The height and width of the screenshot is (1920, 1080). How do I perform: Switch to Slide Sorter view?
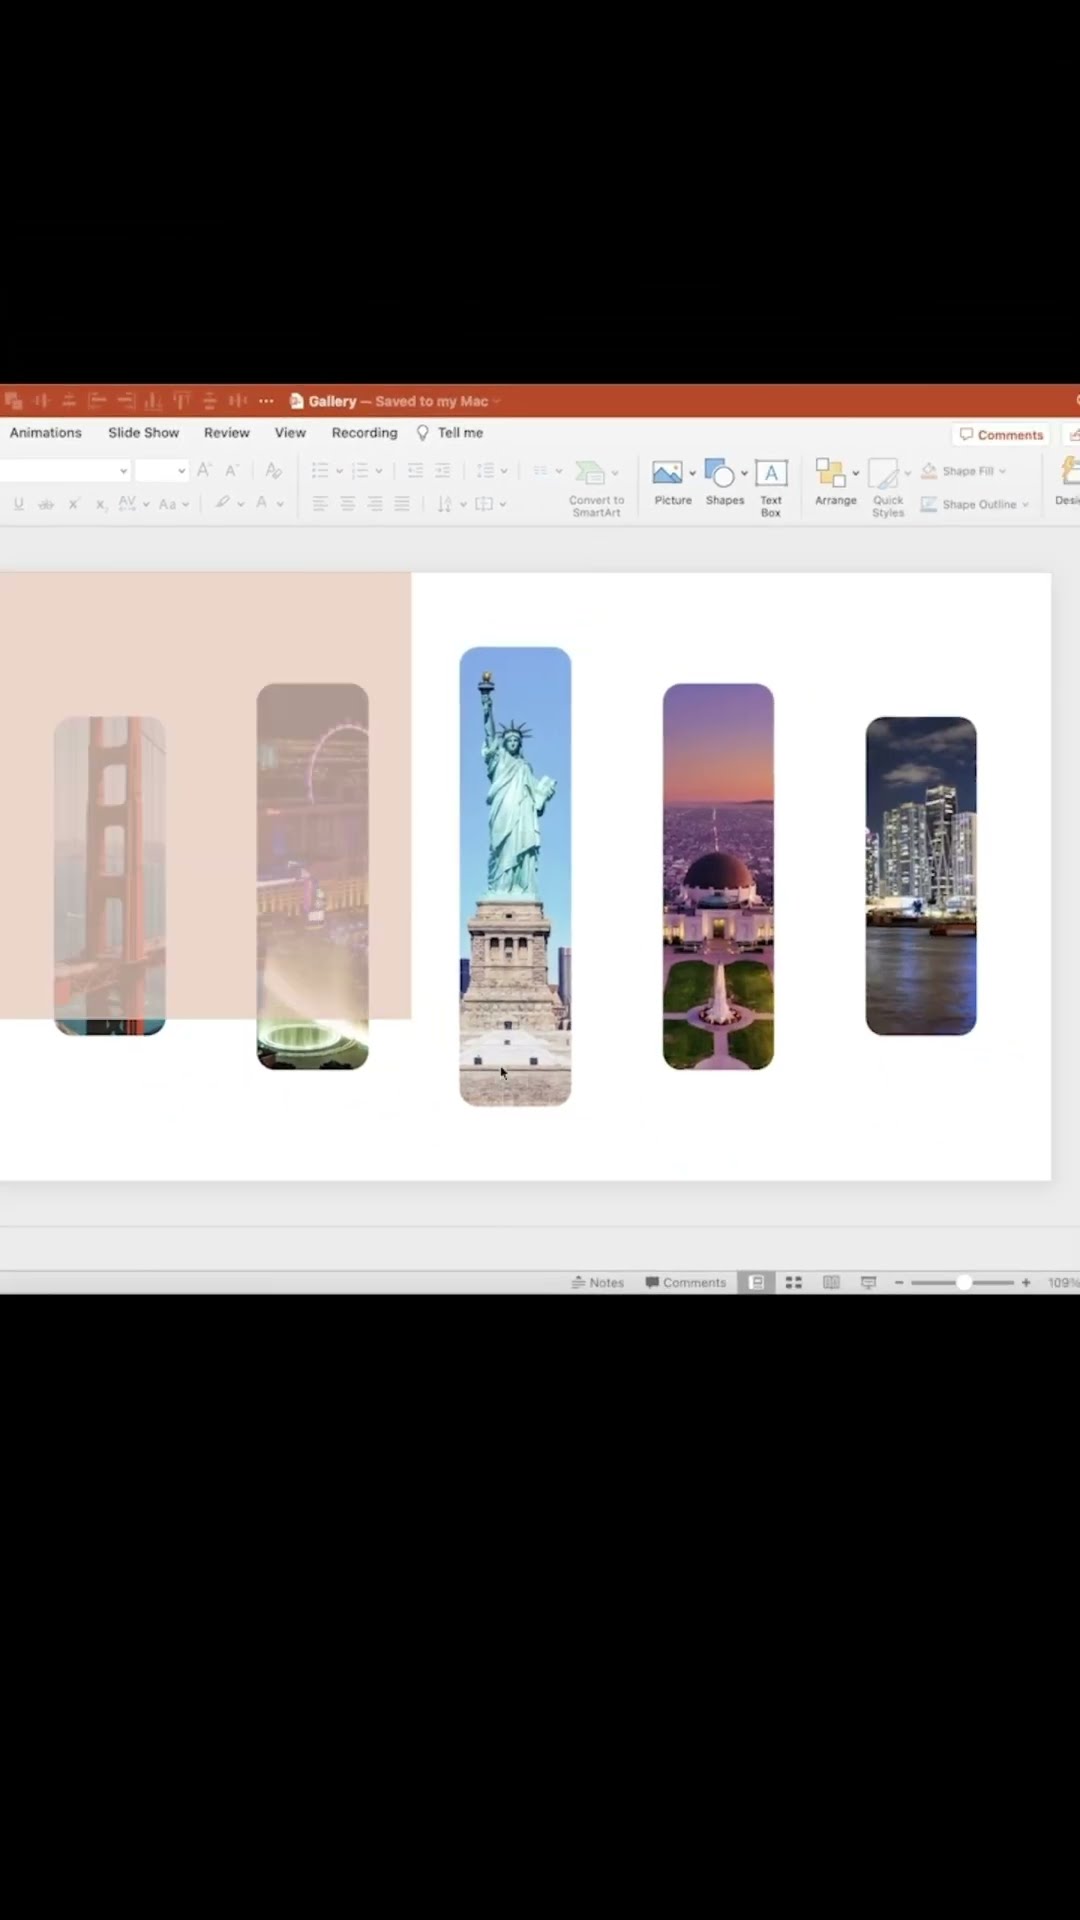click(794, 1283)
